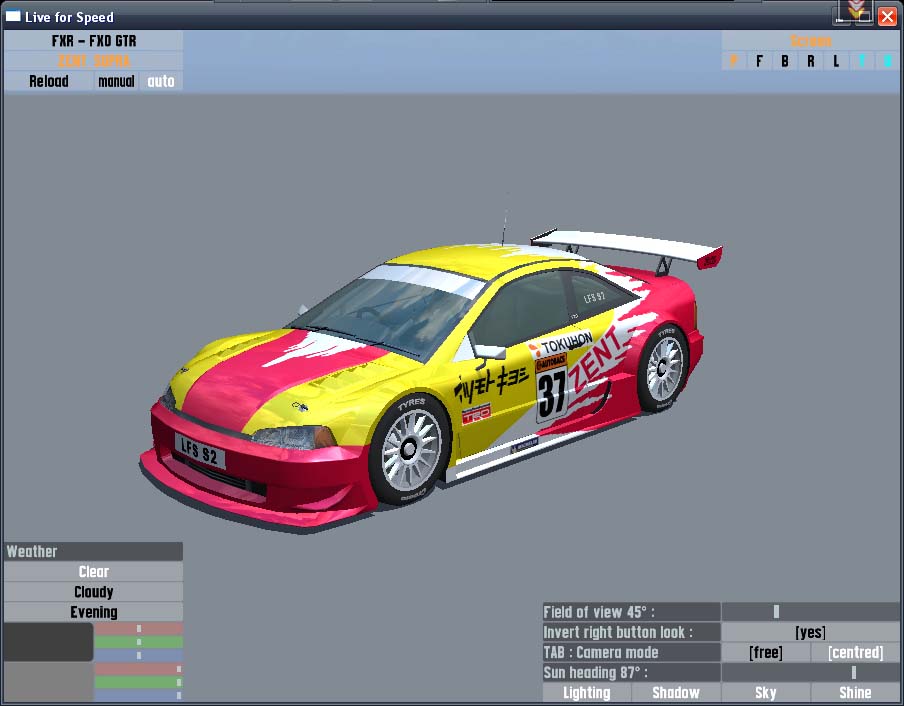Click the Invert right button look label
This screenshot has height=706, width=904.
(631, 632)
